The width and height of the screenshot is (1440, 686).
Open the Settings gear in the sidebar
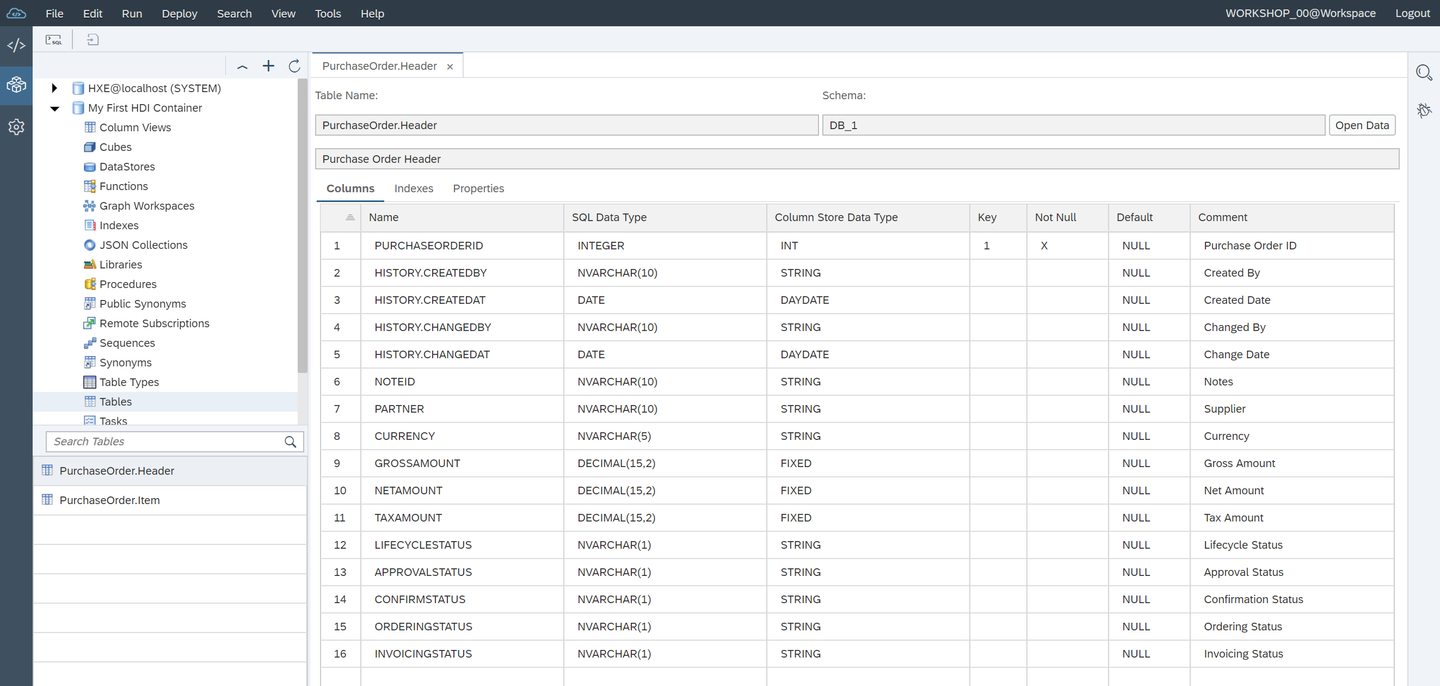click(x=16, y=127)
